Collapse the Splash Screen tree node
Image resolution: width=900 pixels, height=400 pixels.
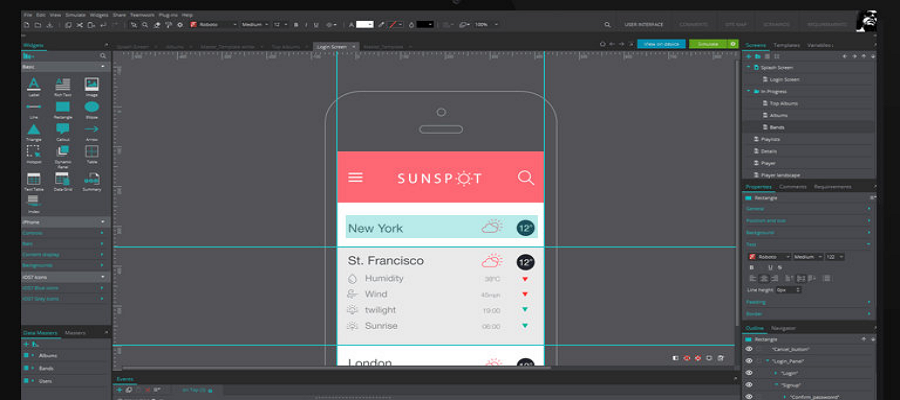(748, 67)
